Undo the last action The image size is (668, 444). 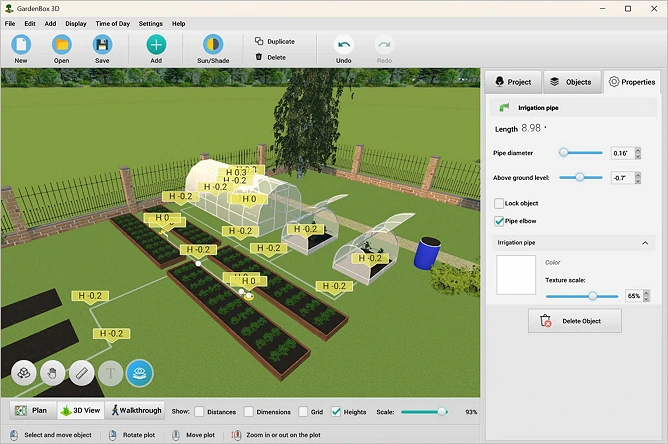click(344, 45)
